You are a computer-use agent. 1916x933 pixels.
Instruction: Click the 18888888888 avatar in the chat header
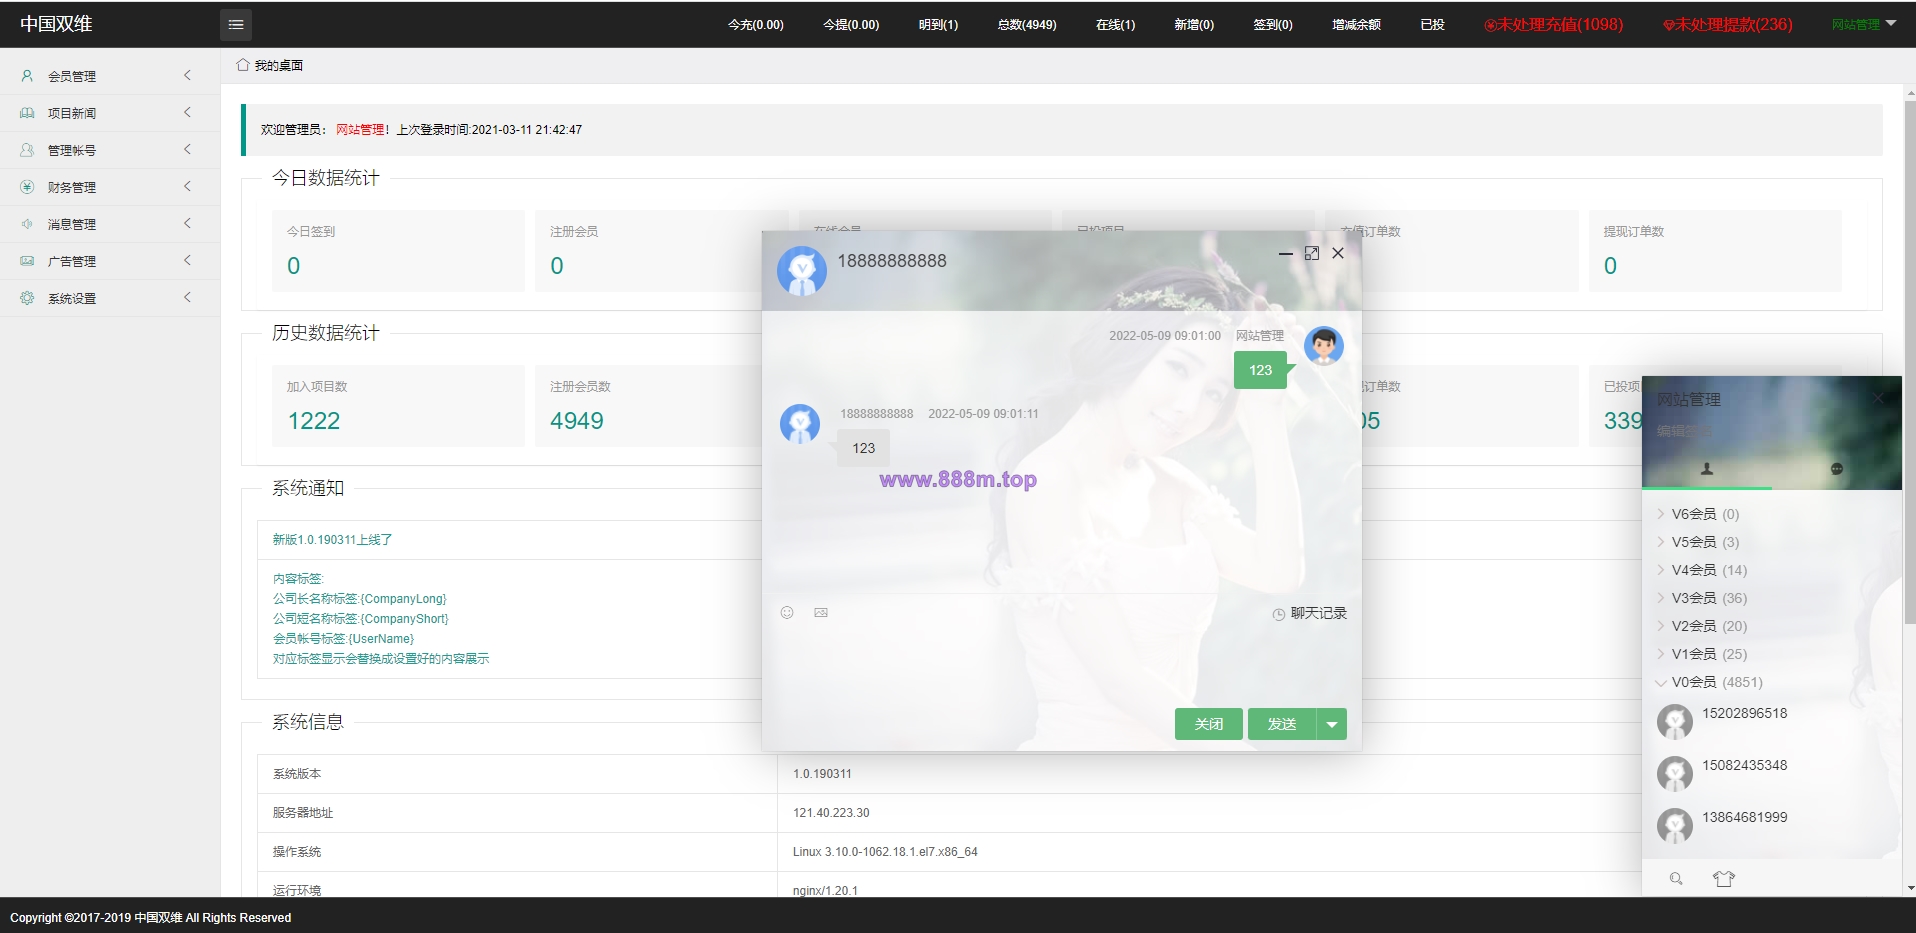802,271
